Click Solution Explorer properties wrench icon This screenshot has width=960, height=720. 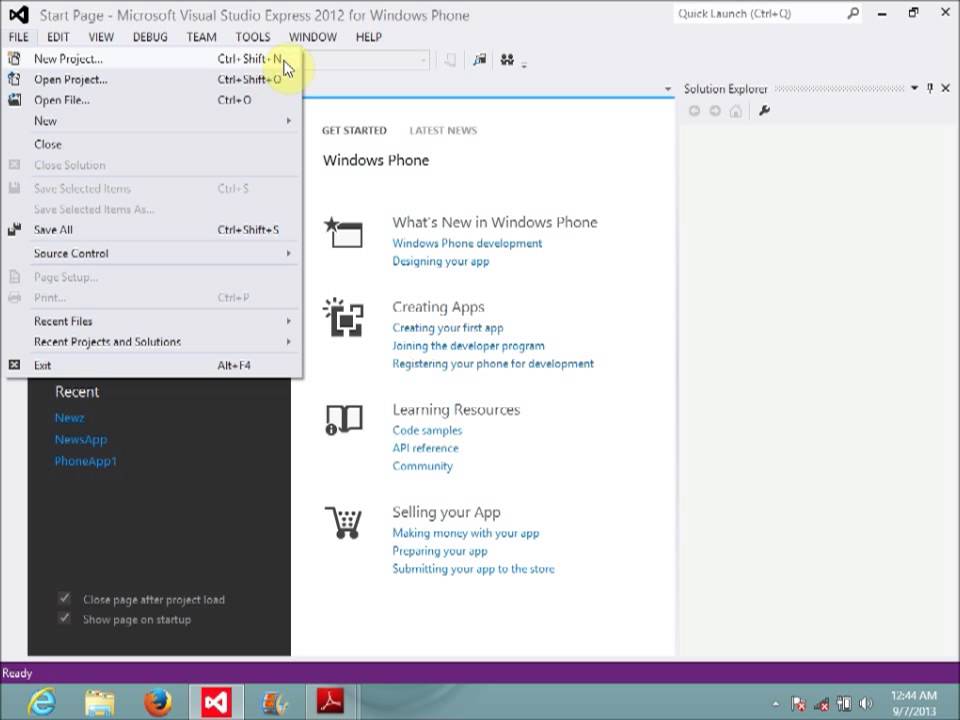click(764, 111)
